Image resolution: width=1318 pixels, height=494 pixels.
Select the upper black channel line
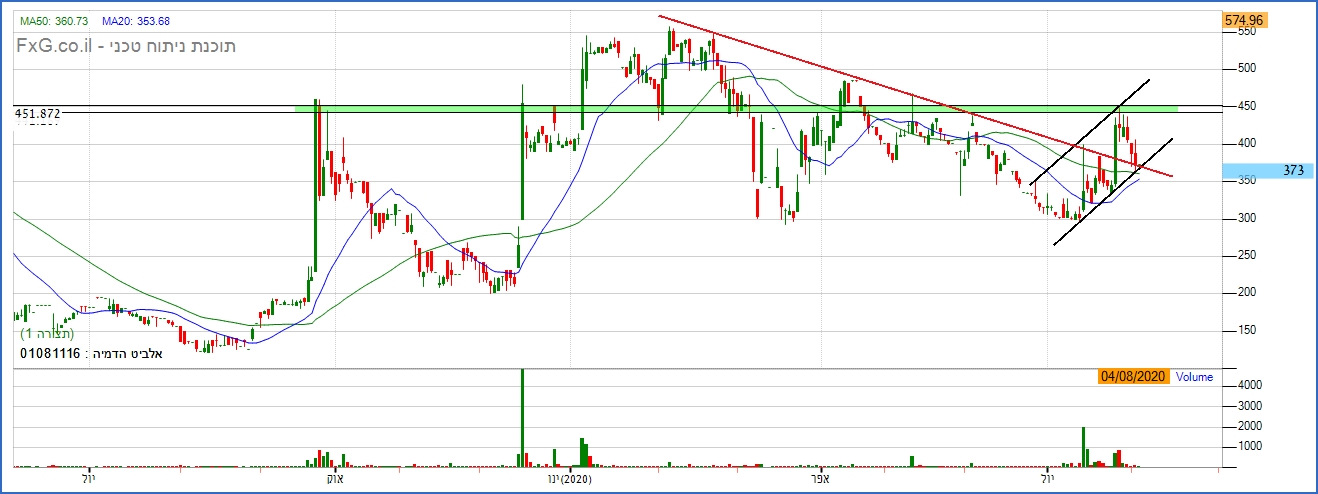click(1090, 132)
